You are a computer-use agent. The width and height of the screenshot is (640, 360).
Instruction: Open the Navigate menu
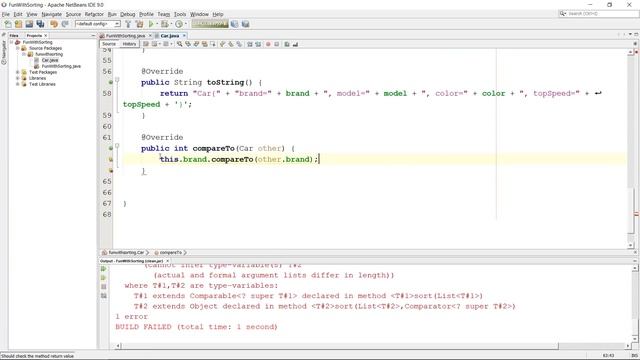[51, 14]
